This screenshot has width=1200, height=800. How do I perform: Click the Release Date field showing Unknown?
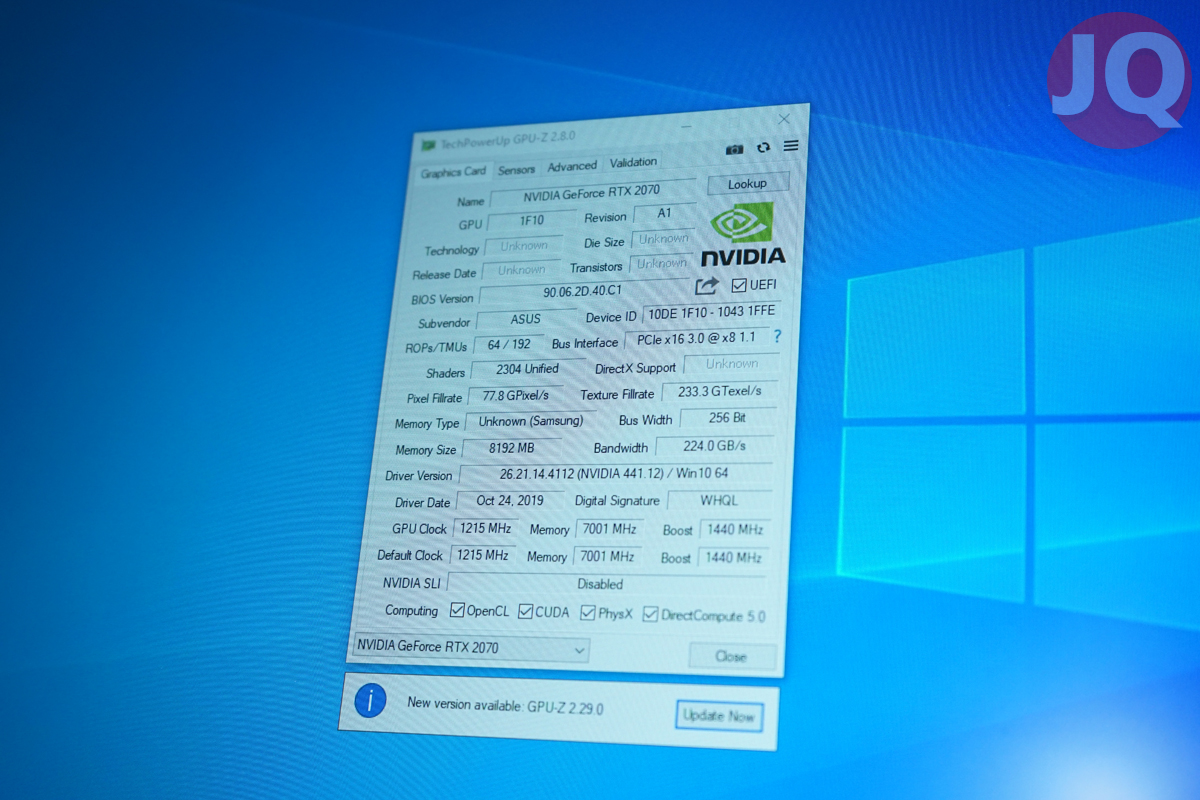click(522, 270)
